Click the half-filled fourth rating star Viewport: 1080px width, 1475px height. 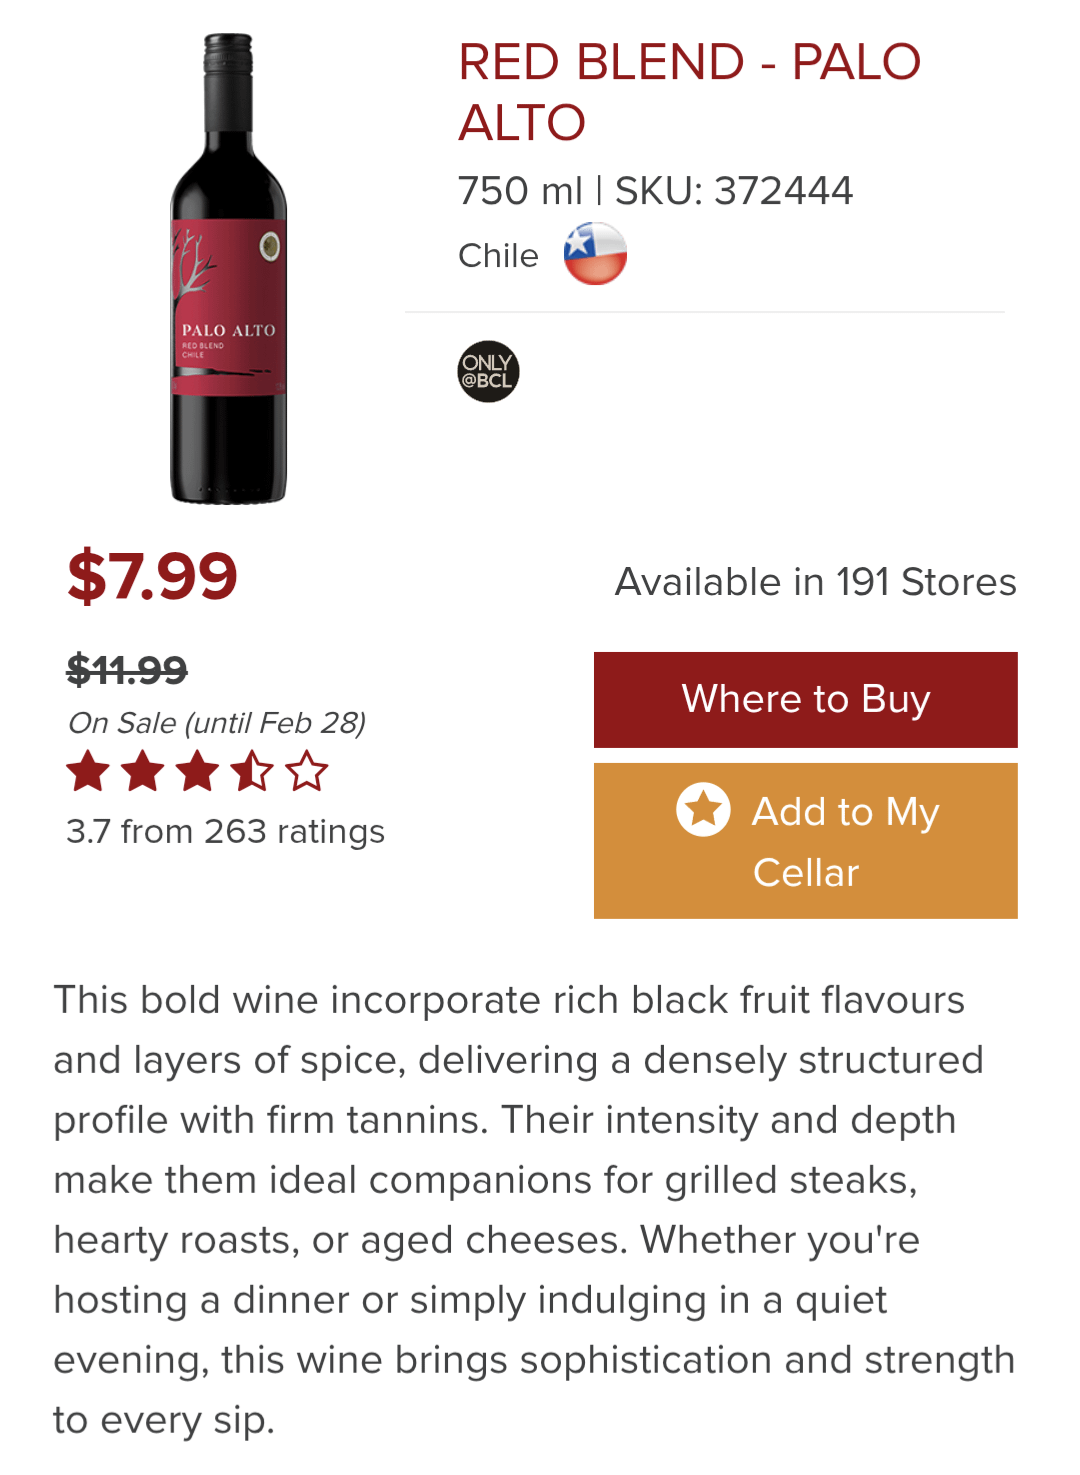coord(251,772)
